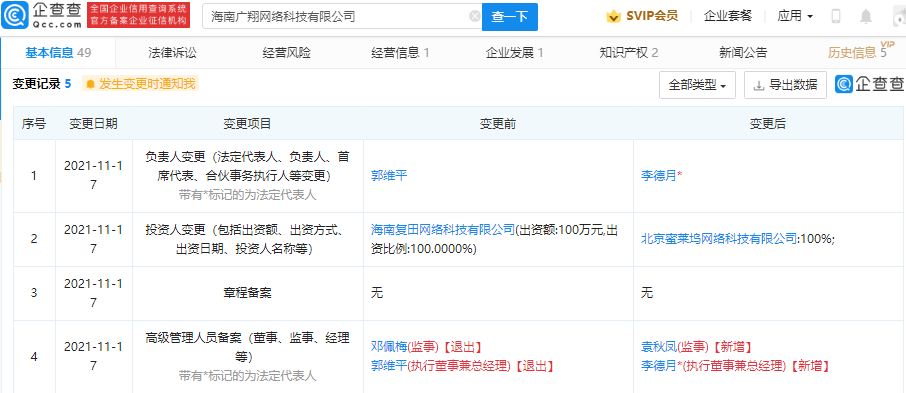The width and height of the screenshot is (906, 393).
Task: Click the Qcc.com 企查查 logo
Action: point(42,16)
